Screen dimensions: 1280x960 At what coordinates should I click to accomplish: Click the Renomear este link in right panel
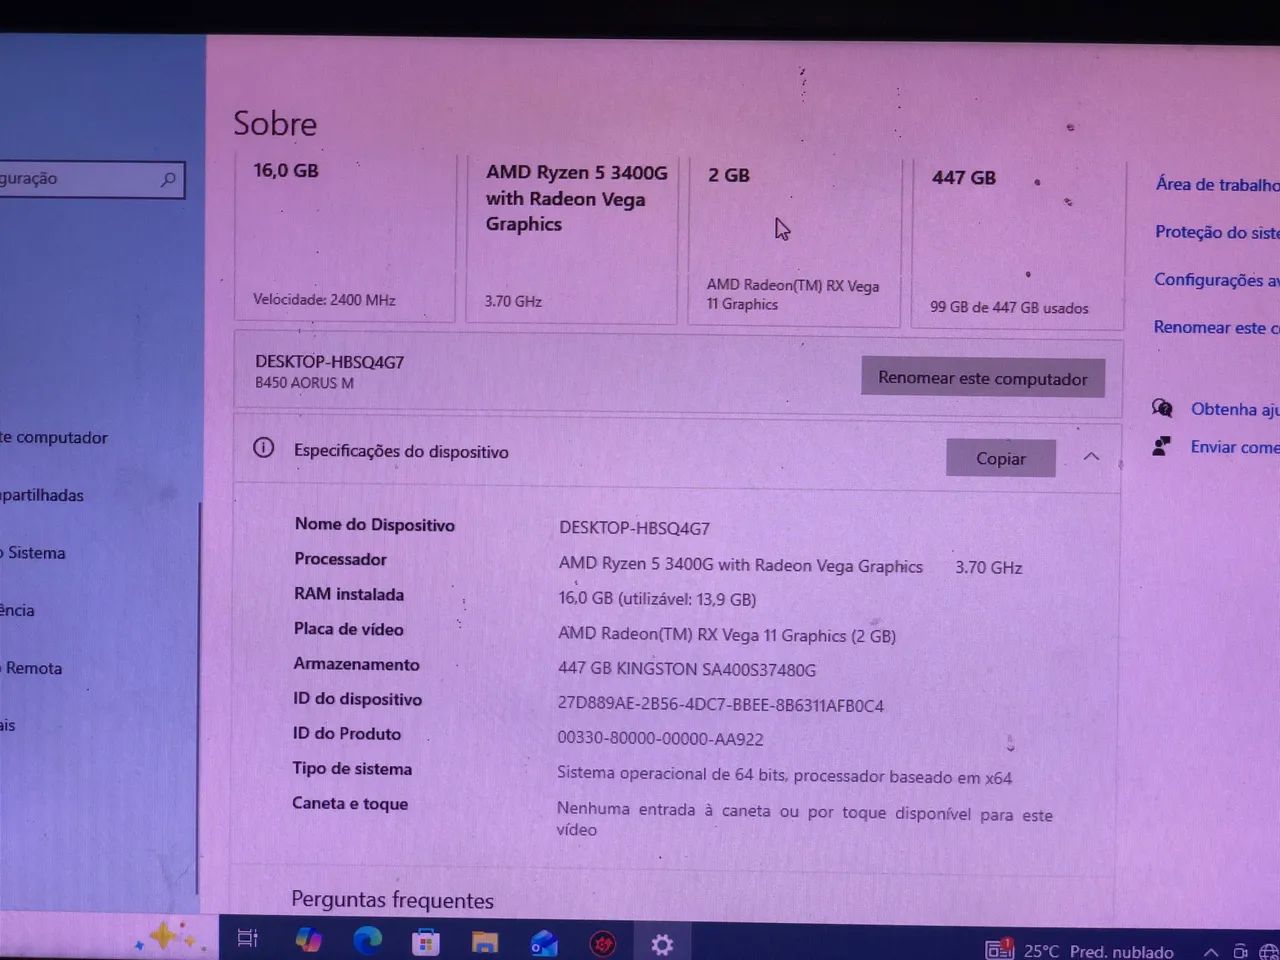(1216, 327)
